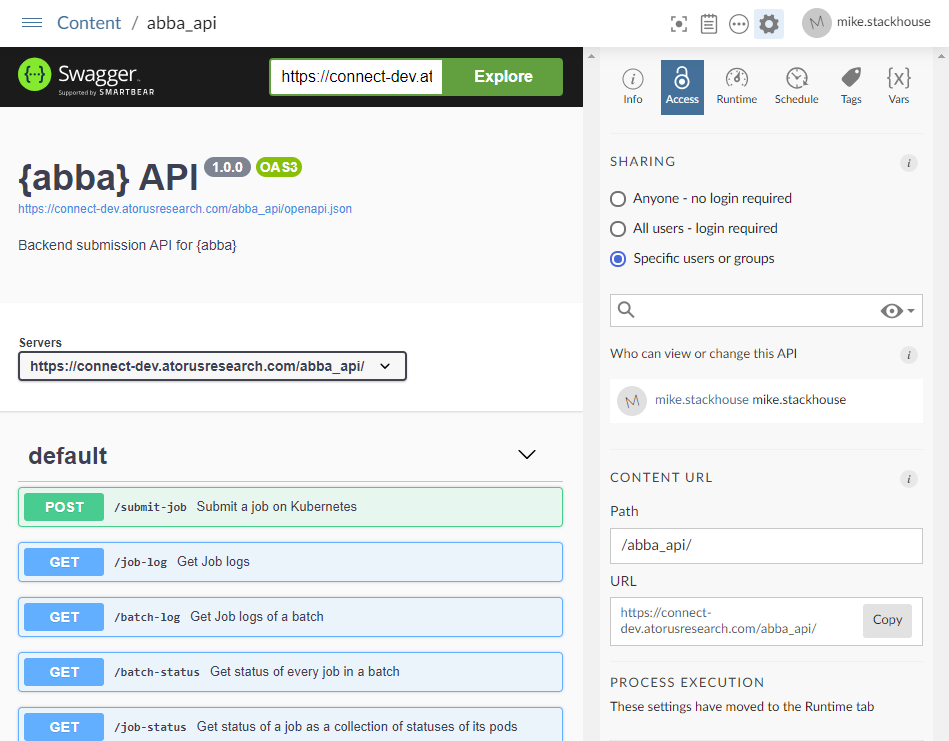Click the mike.stackhouse avatar in top bar

pos(817,23)
